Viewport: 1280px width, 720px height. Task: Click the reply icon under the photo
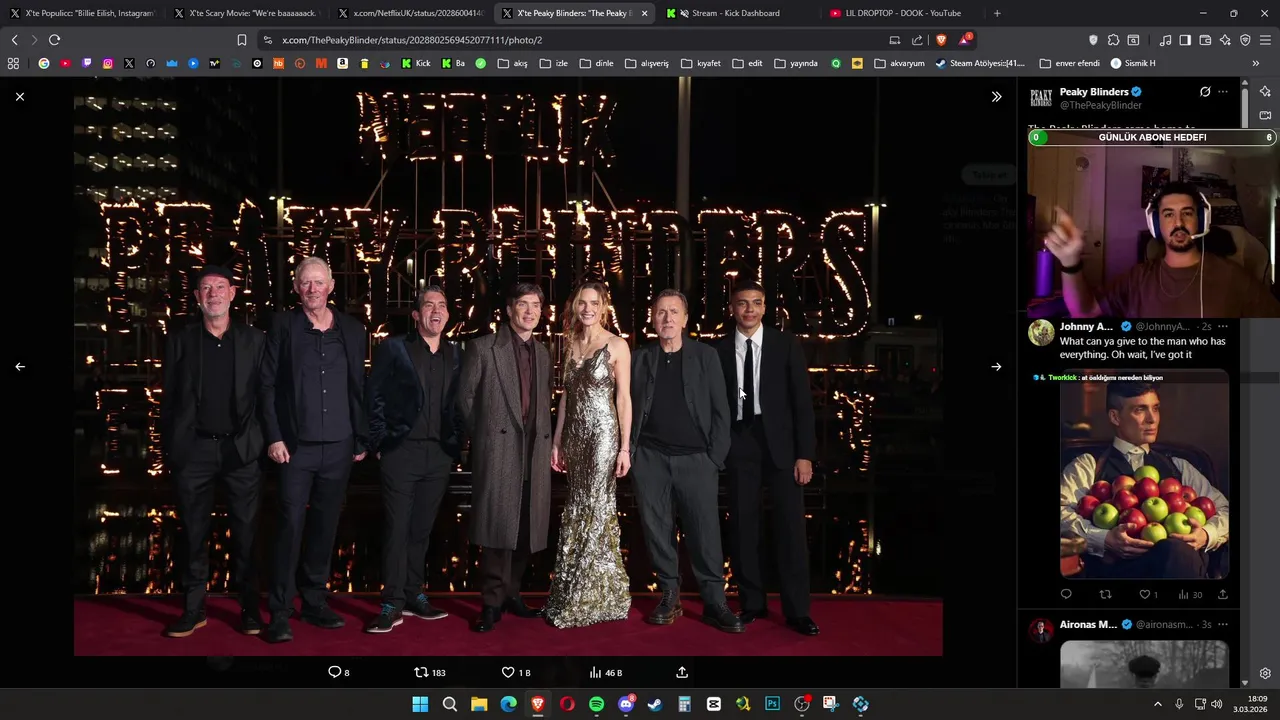click(335, 672)
